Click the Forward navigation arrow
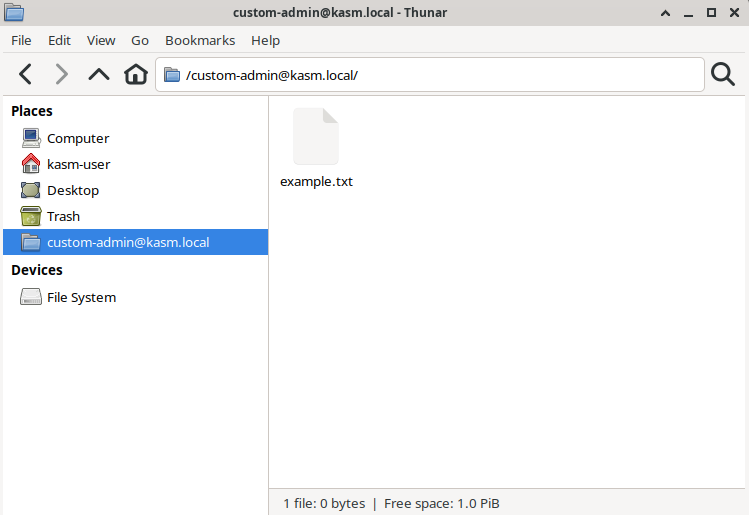 tap(62, 74)
